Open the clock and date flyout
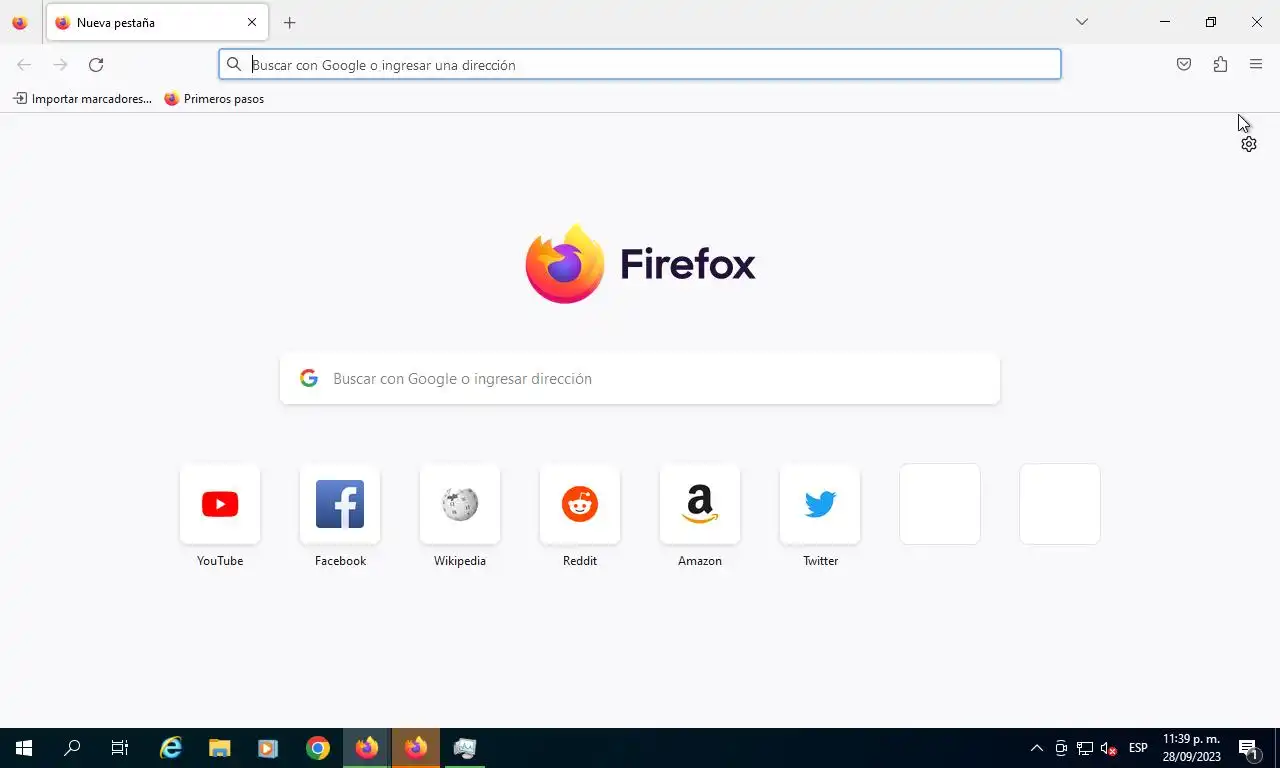 tap(1192, 748)
